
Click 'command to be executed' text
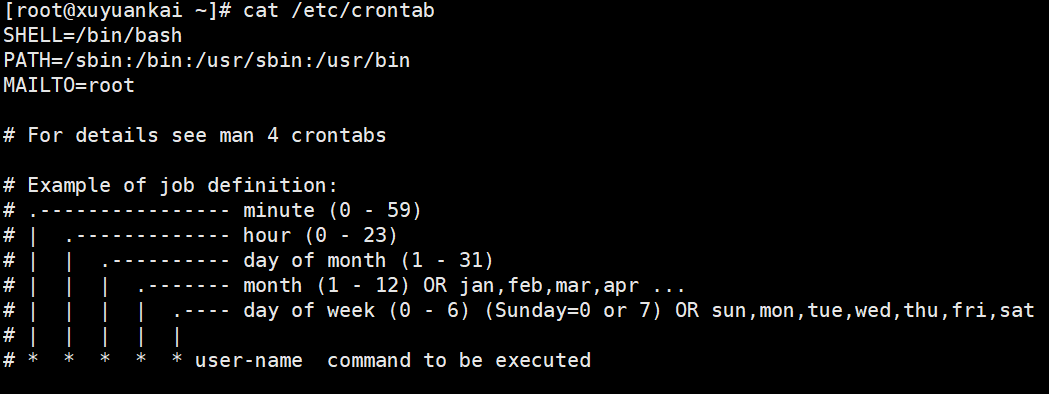[x=459, y=361]
